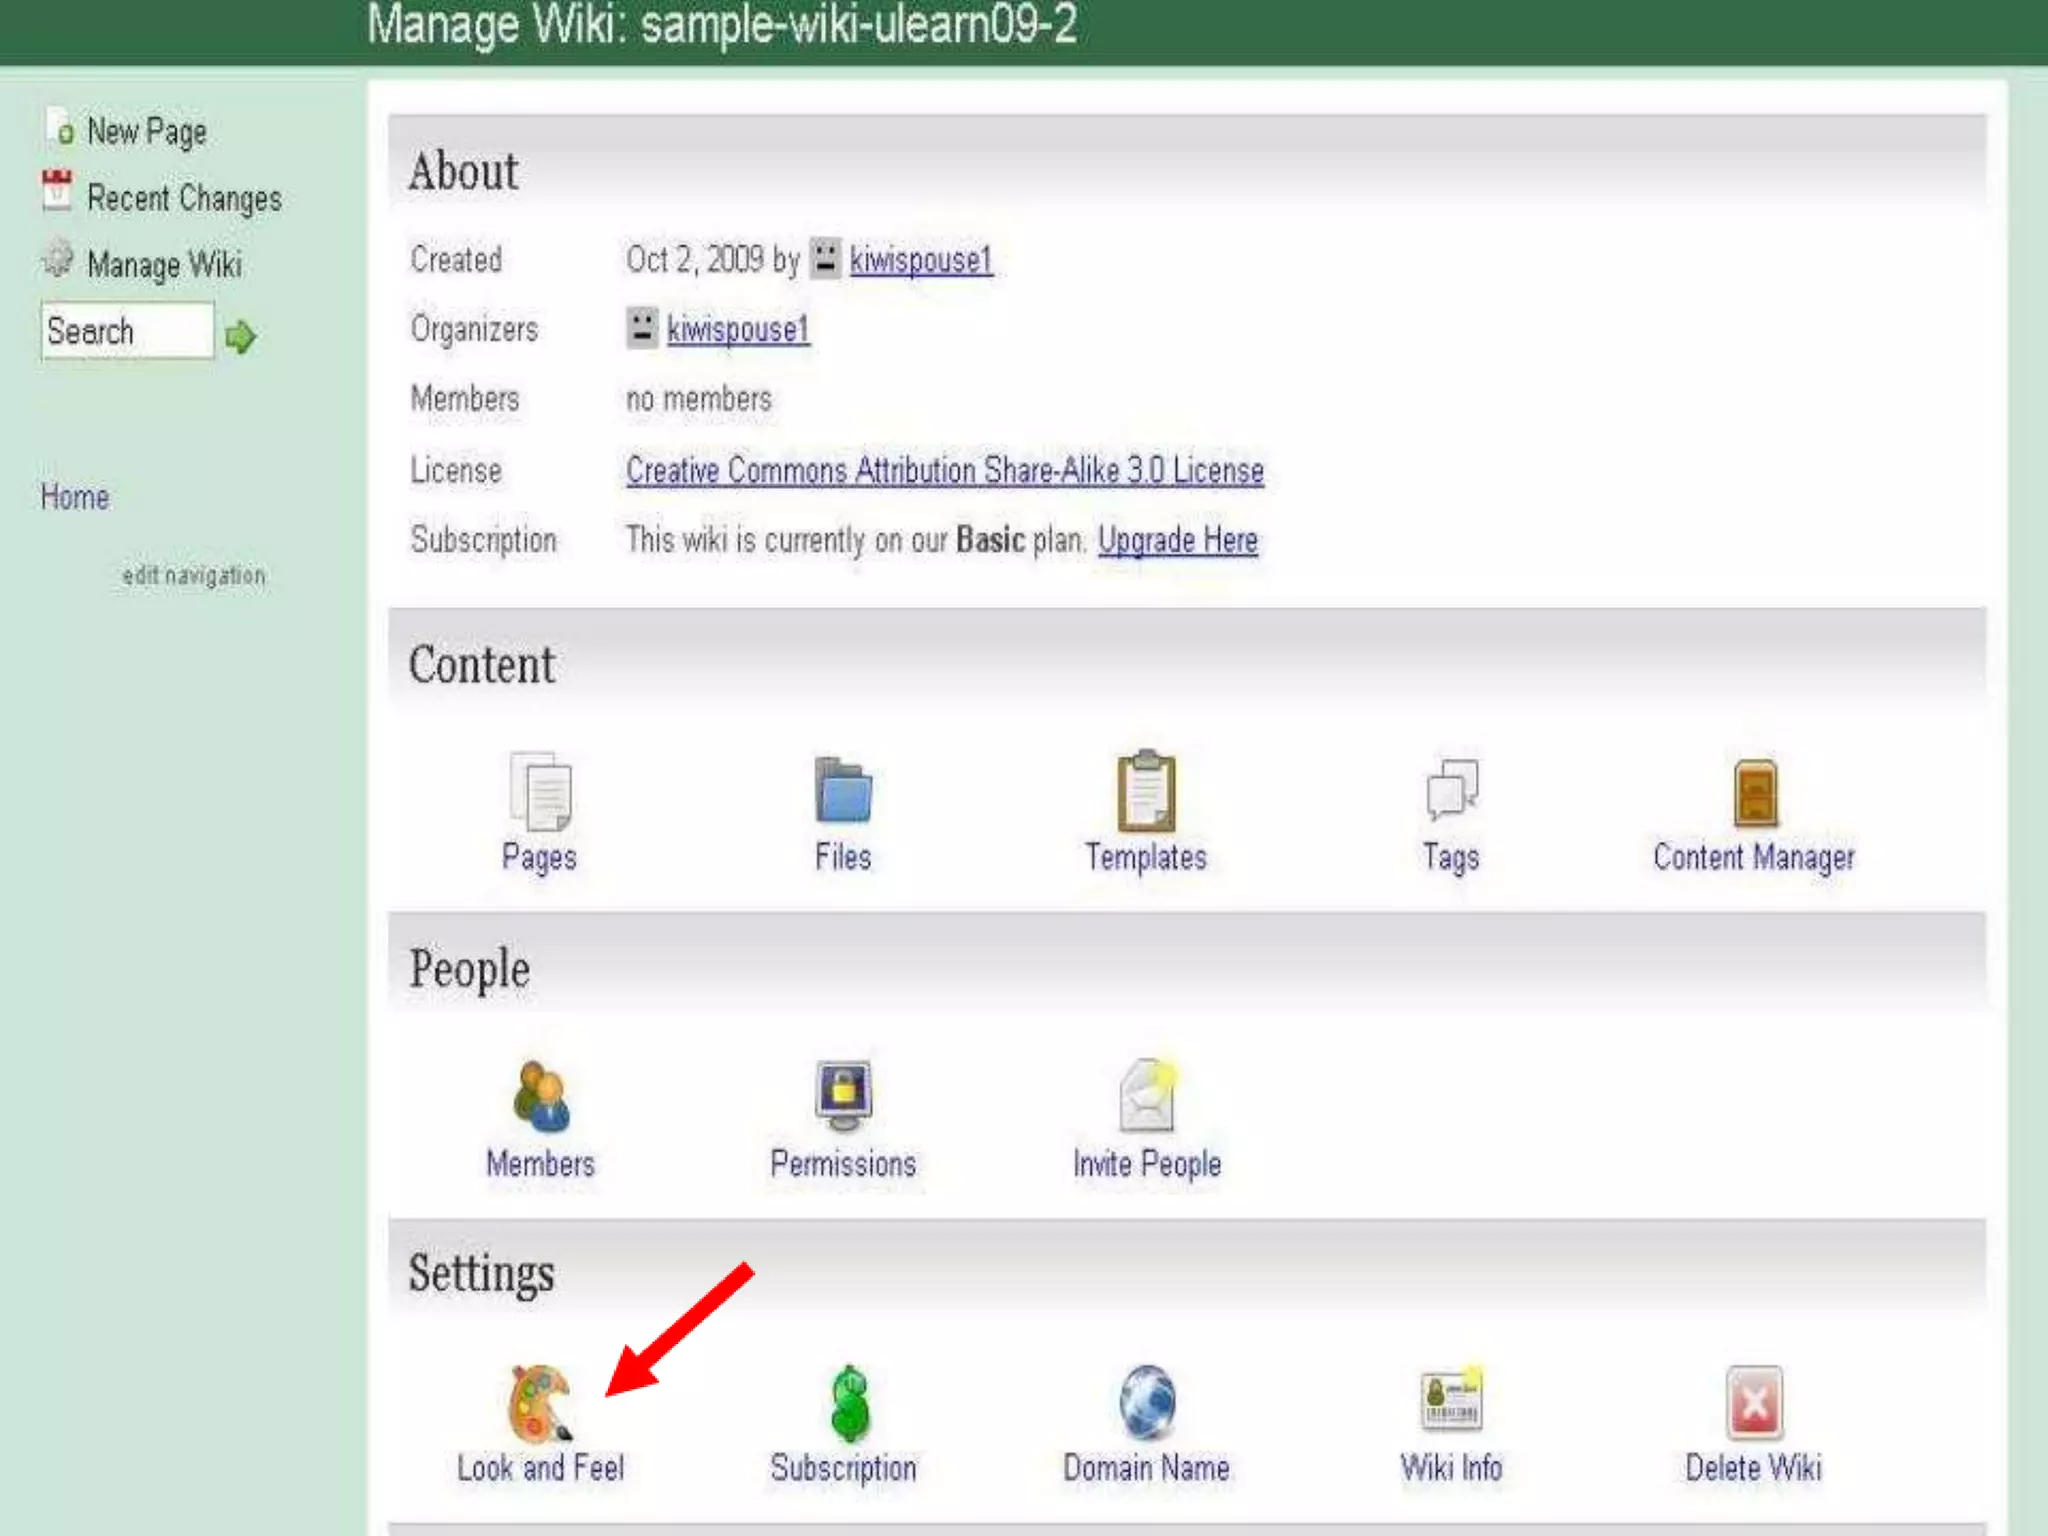Screen dimensions: 2048x1536
Task: Open the Content Manager cabinet icon
Action: click(1754, 792)
